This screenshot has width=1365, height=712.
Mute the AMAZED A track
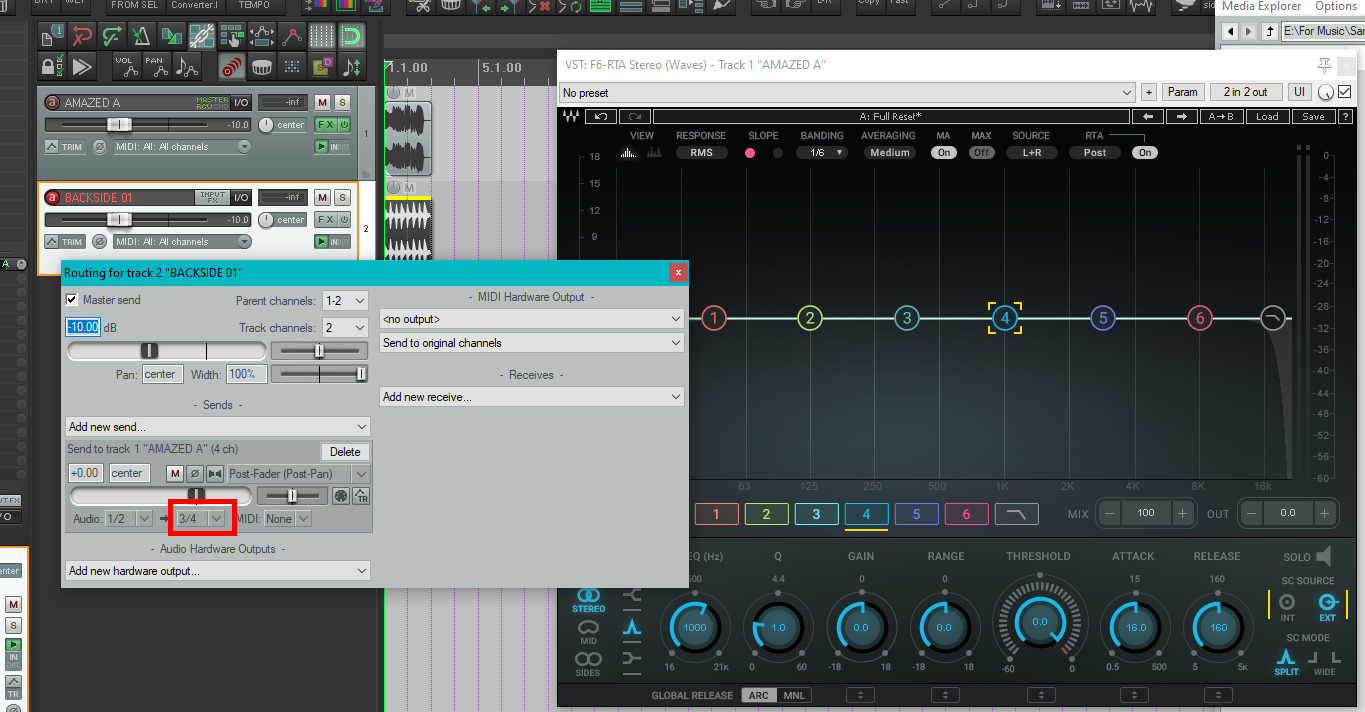(x=322, y=102)
